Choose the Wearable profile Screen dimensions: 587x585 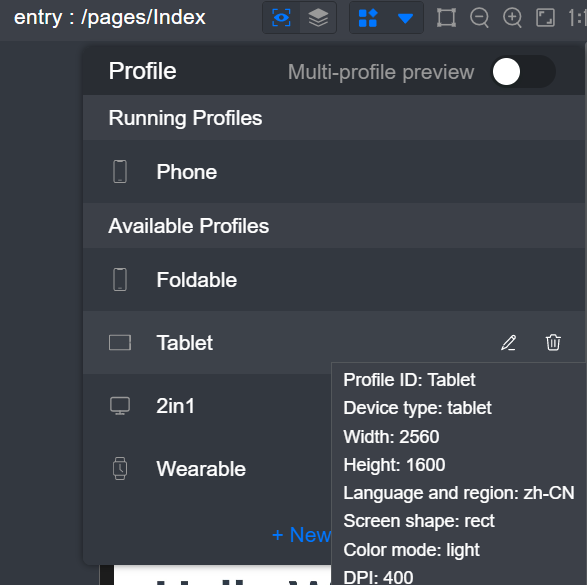point(207,469)
